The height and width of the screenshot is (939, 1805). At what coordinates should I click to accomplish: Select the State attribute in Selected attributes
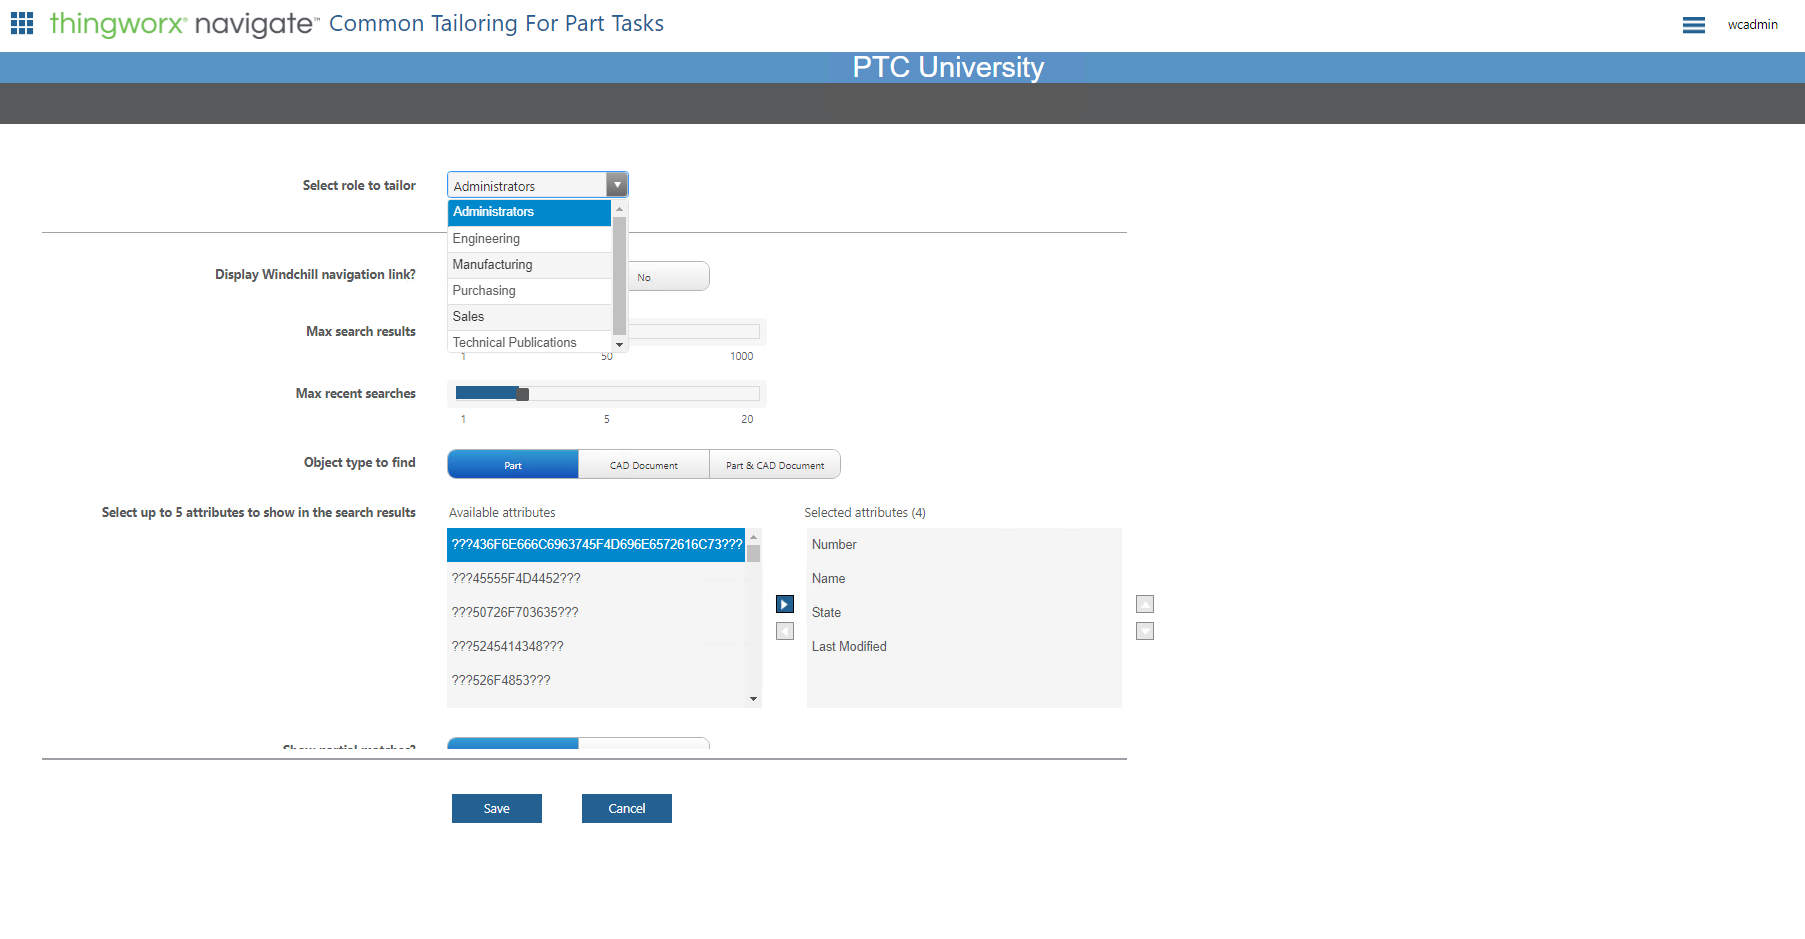pyautogui.click(x=826, y=612)
